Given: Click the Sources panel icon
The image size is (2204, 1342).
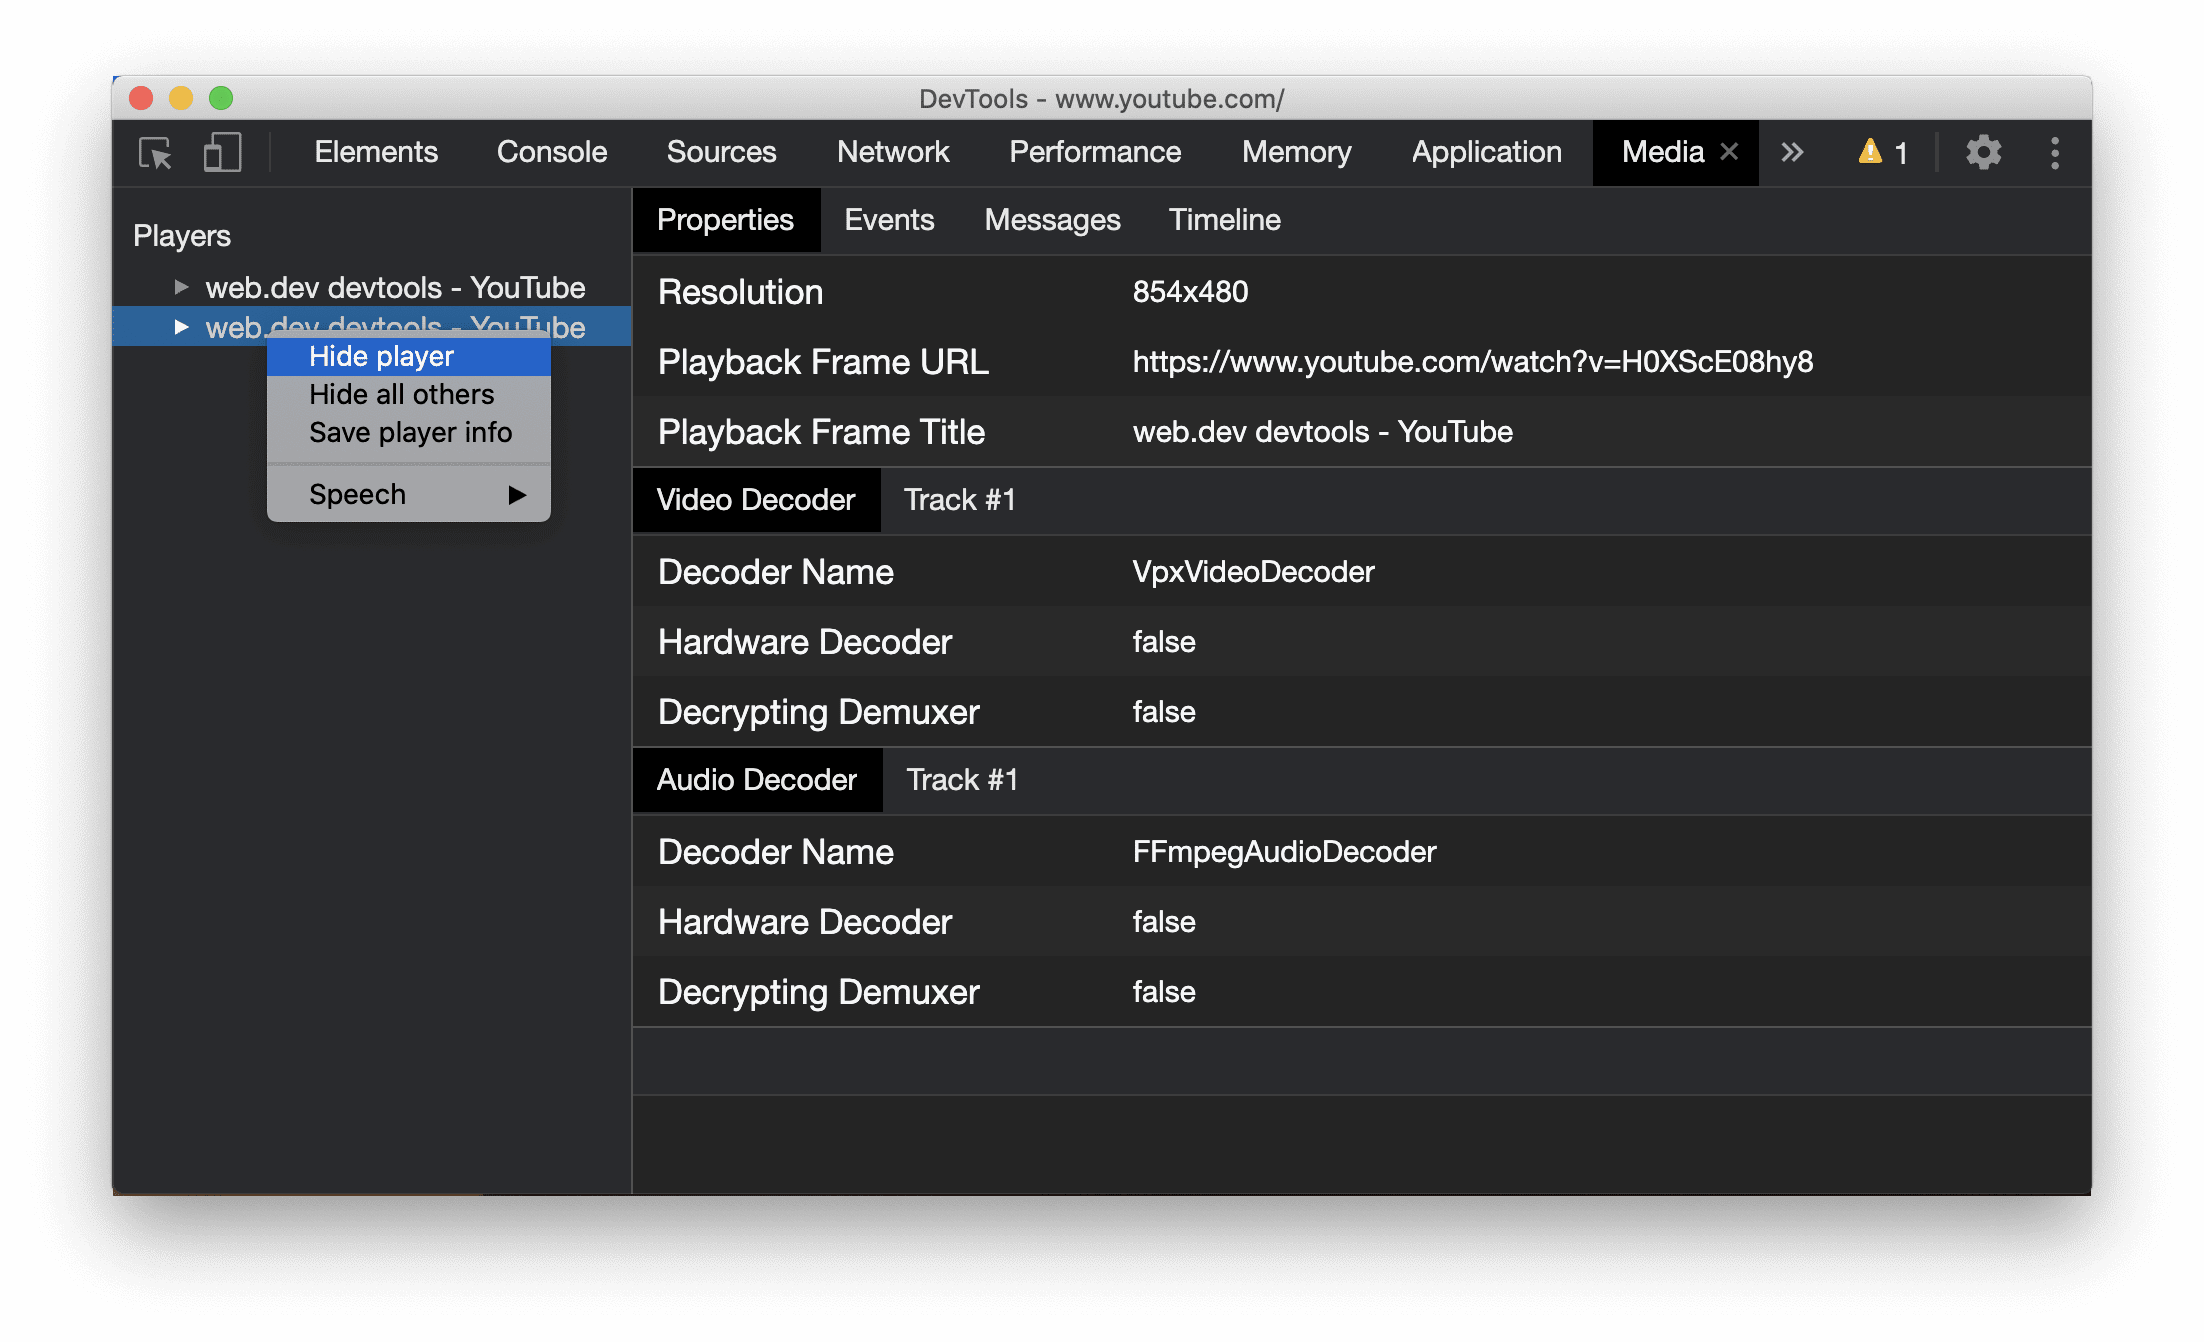Looking at the screenshot, I should [719, 153].
